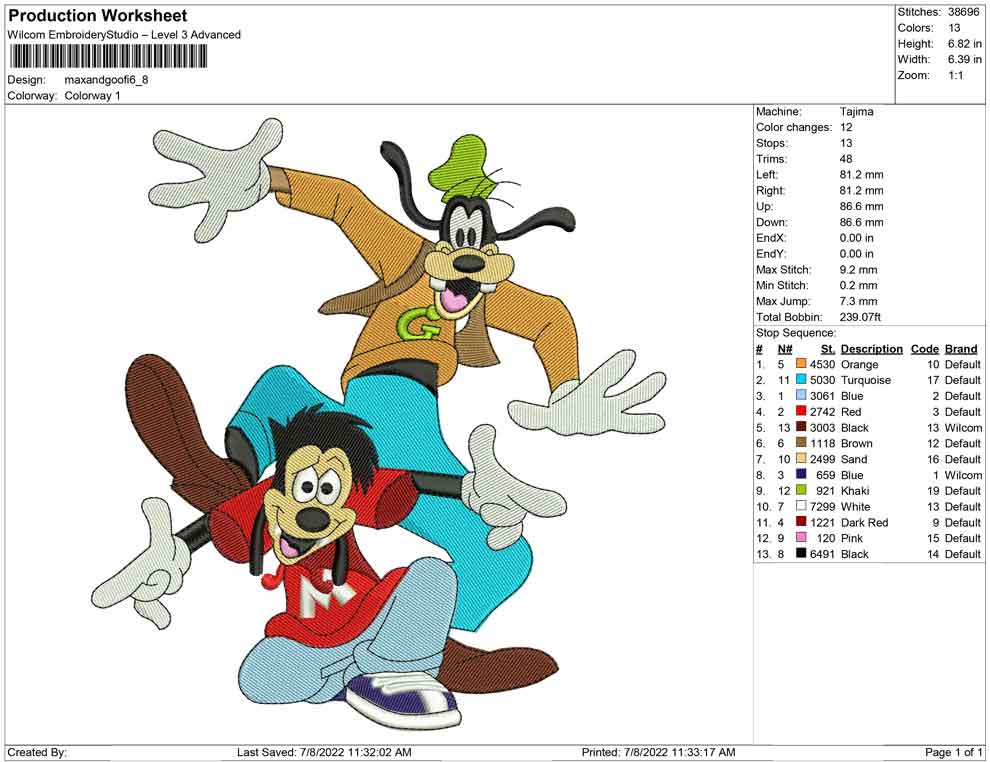Click the Wilcom EmbroideryStudio subtitle line
Screen dimensions: 990x762
click(x=124, y=35)
